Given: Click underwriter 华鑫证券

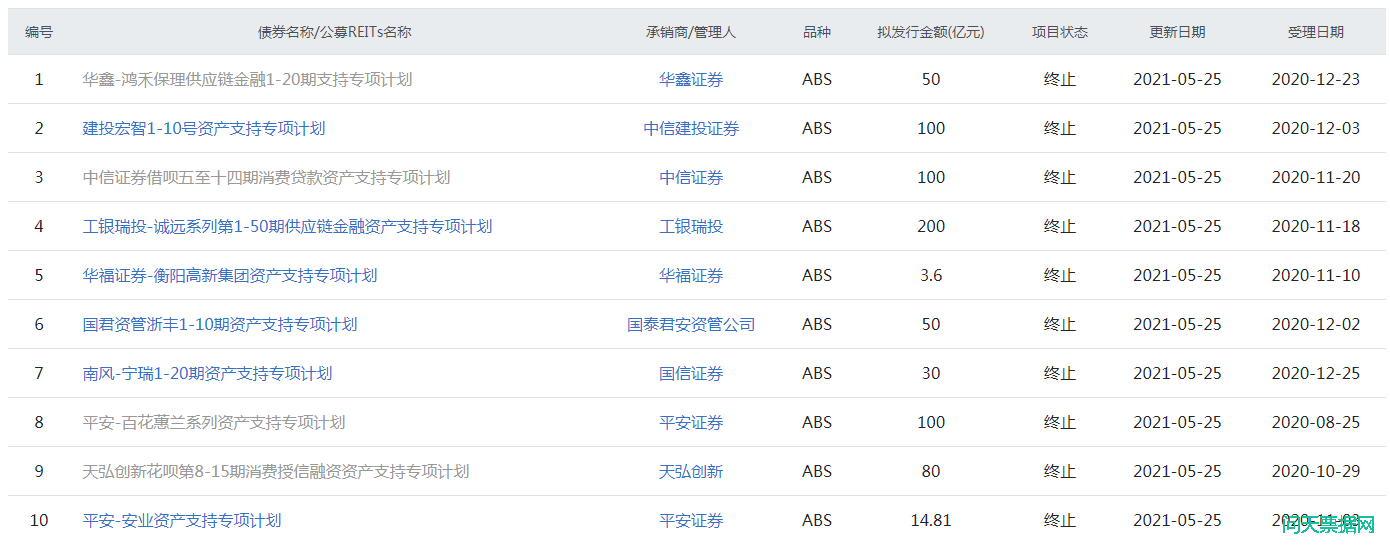Looking at the screenshot, I should coord(691,79).
